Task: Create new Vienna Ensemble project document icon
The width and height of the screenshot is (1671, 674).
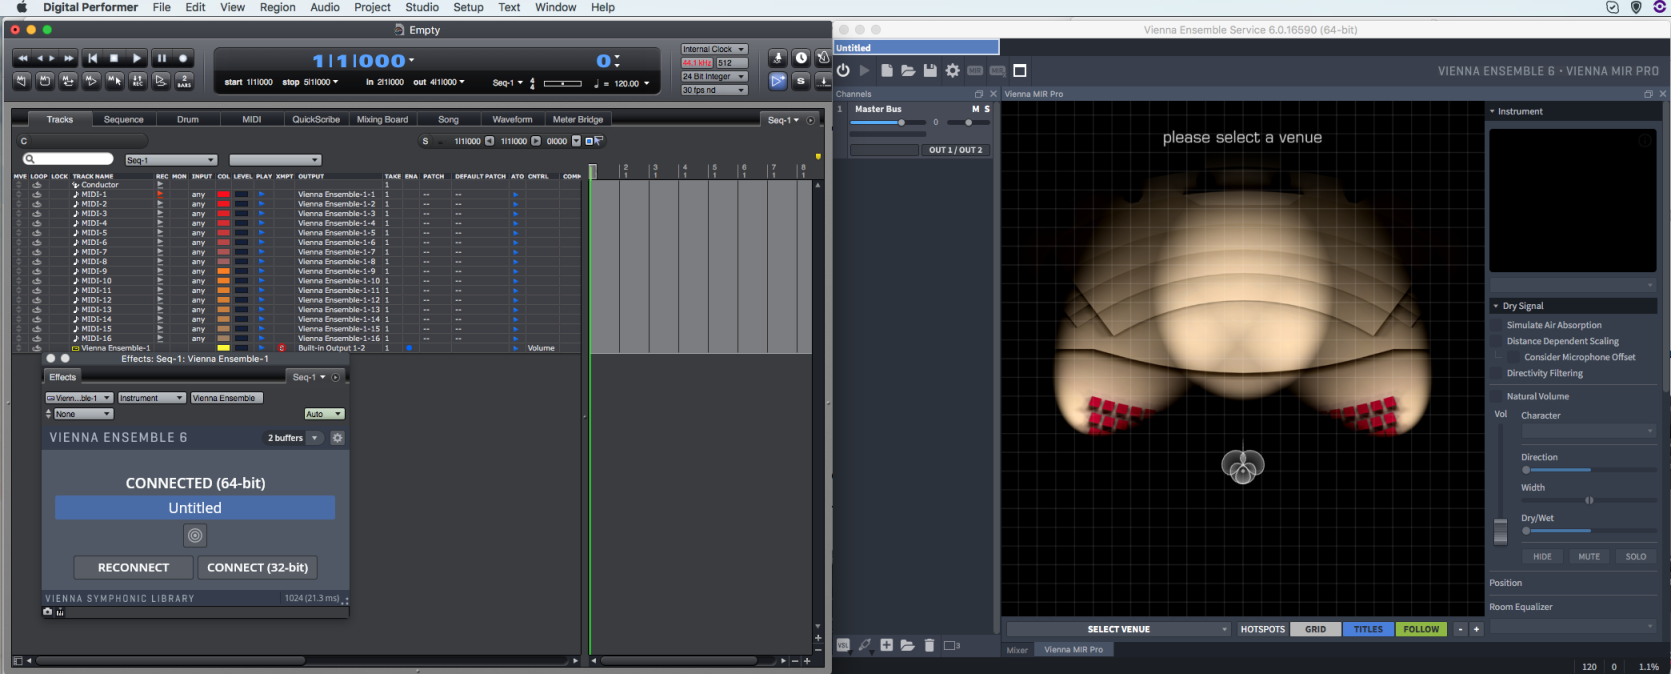Action: click(887, 70)
